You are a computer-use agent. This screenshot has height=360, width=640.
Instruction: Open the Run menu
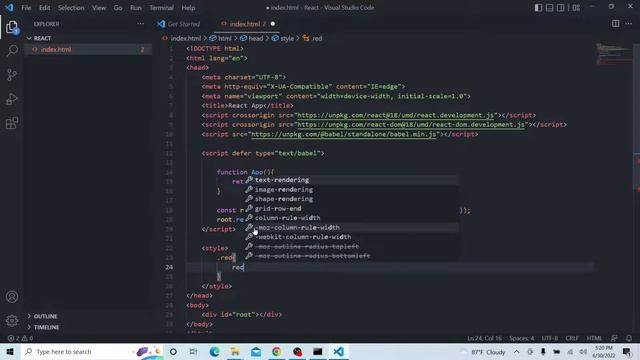click(x=136, y=8)
